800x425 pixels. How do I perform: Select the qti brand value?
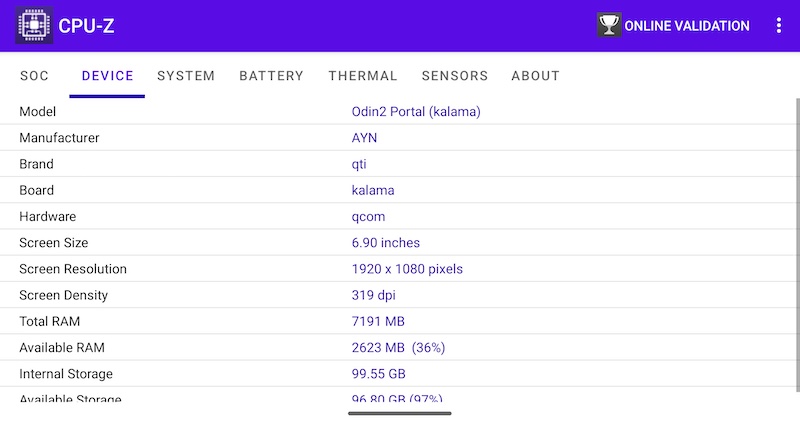359,164
